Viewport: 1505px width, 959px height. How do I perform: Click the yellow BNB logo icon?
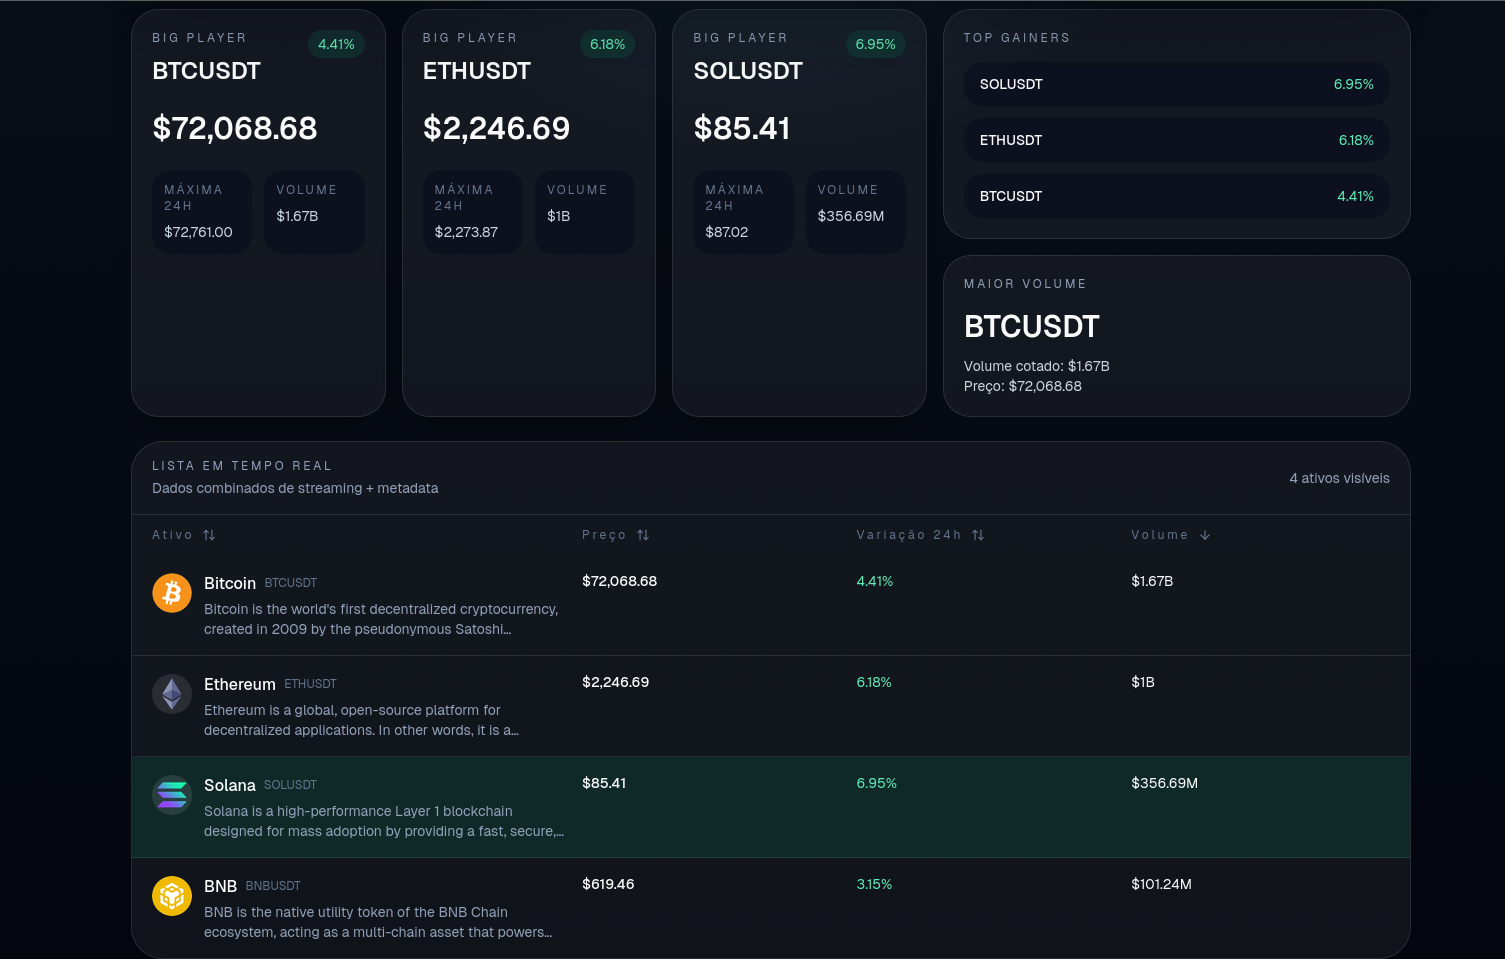[172, 896]
